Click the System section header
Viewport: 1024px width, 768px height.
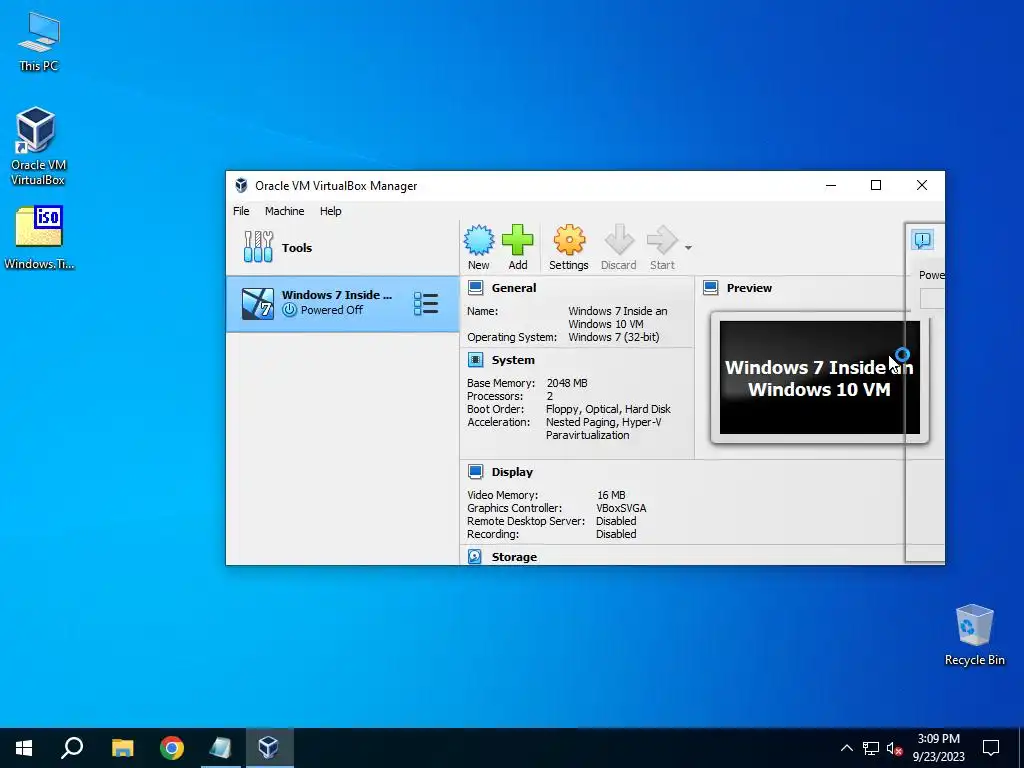[x=513, y=360]
